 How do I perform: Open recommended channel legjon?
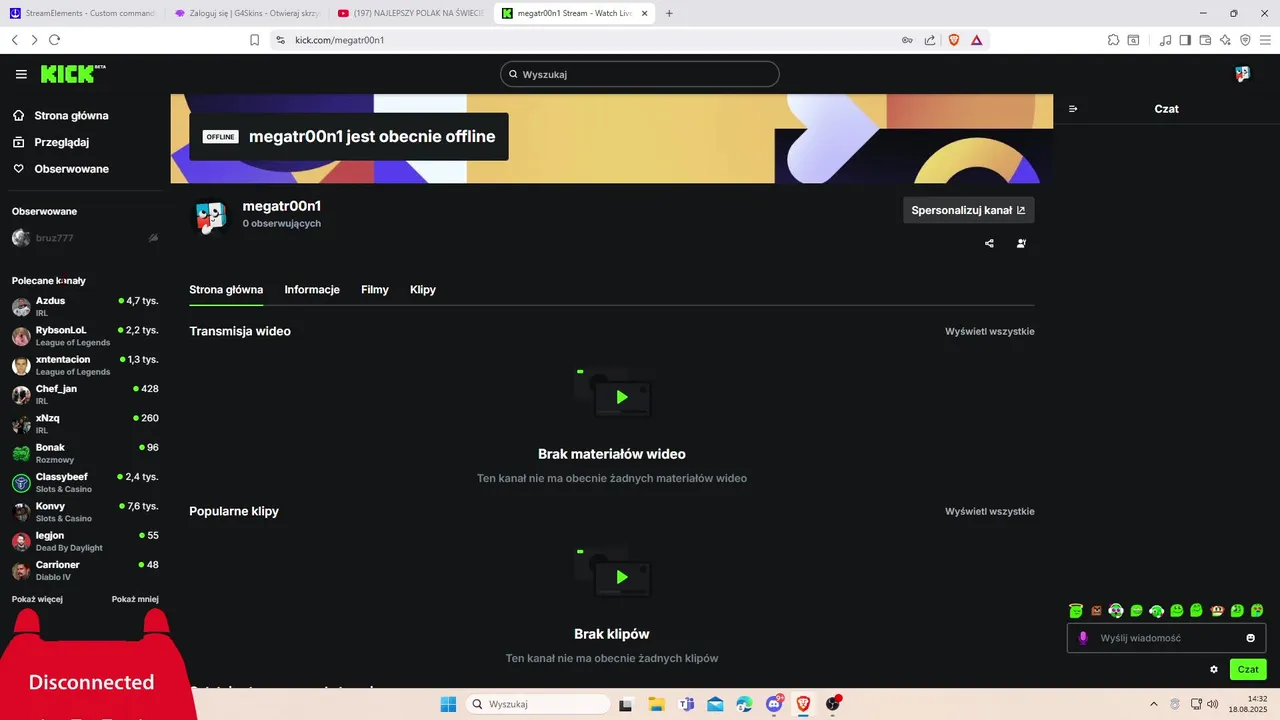(x=85, y=541)
